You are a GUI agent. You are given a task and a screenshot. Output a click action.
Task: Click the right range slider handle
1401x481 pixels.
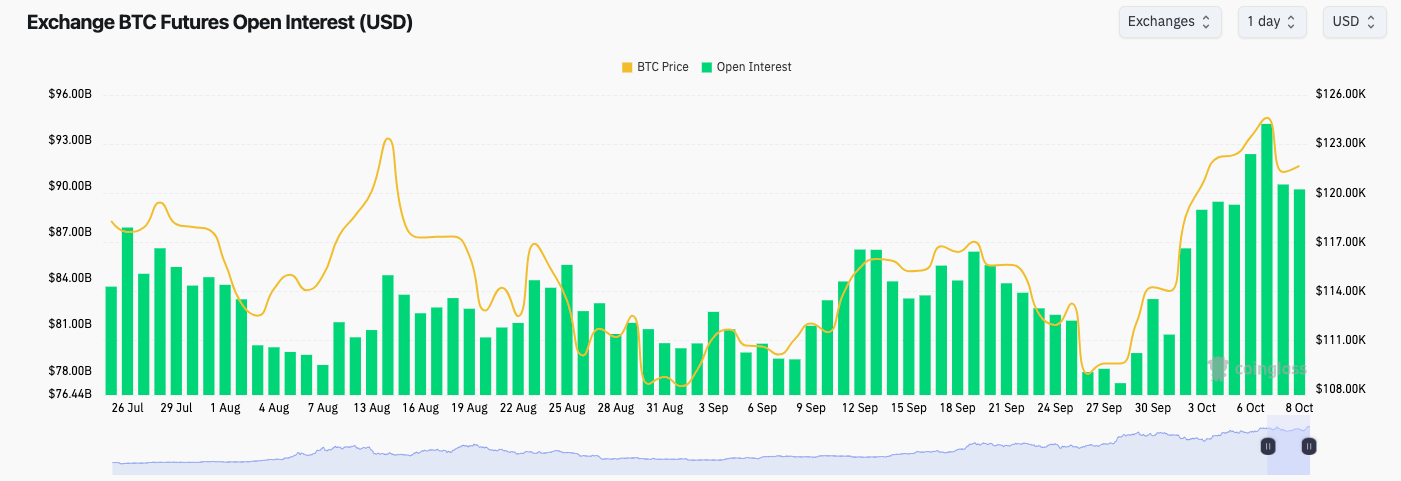point(1308,446)
